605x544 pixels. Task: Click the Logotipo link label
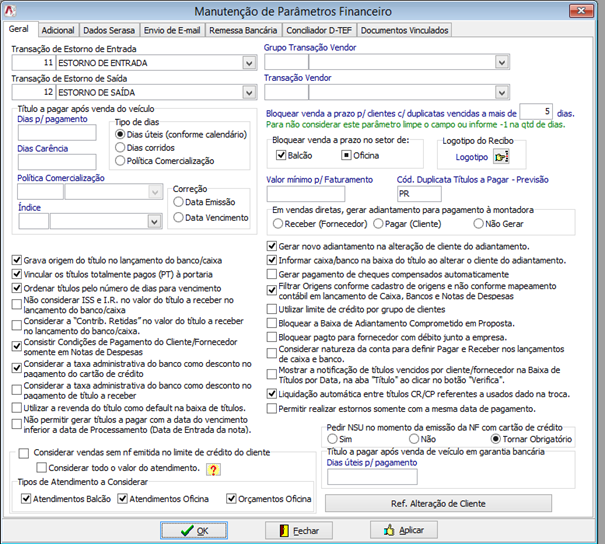471,157
